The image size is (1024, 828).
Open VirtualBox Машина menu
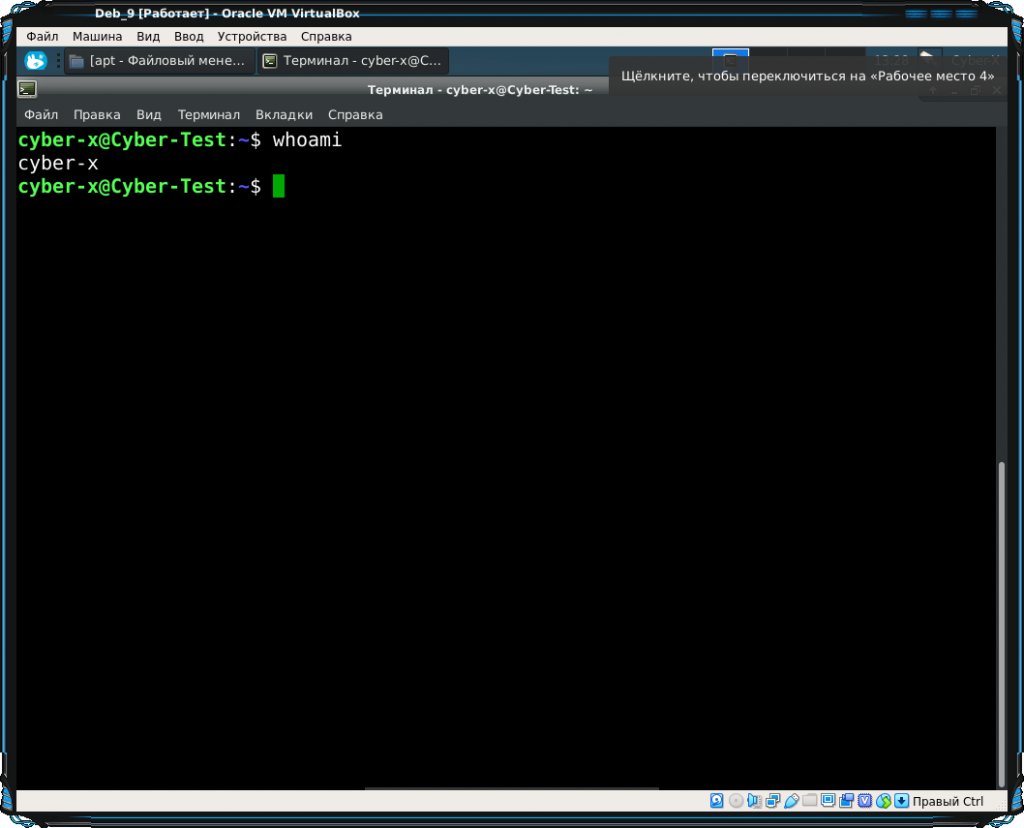click(97, 37)
